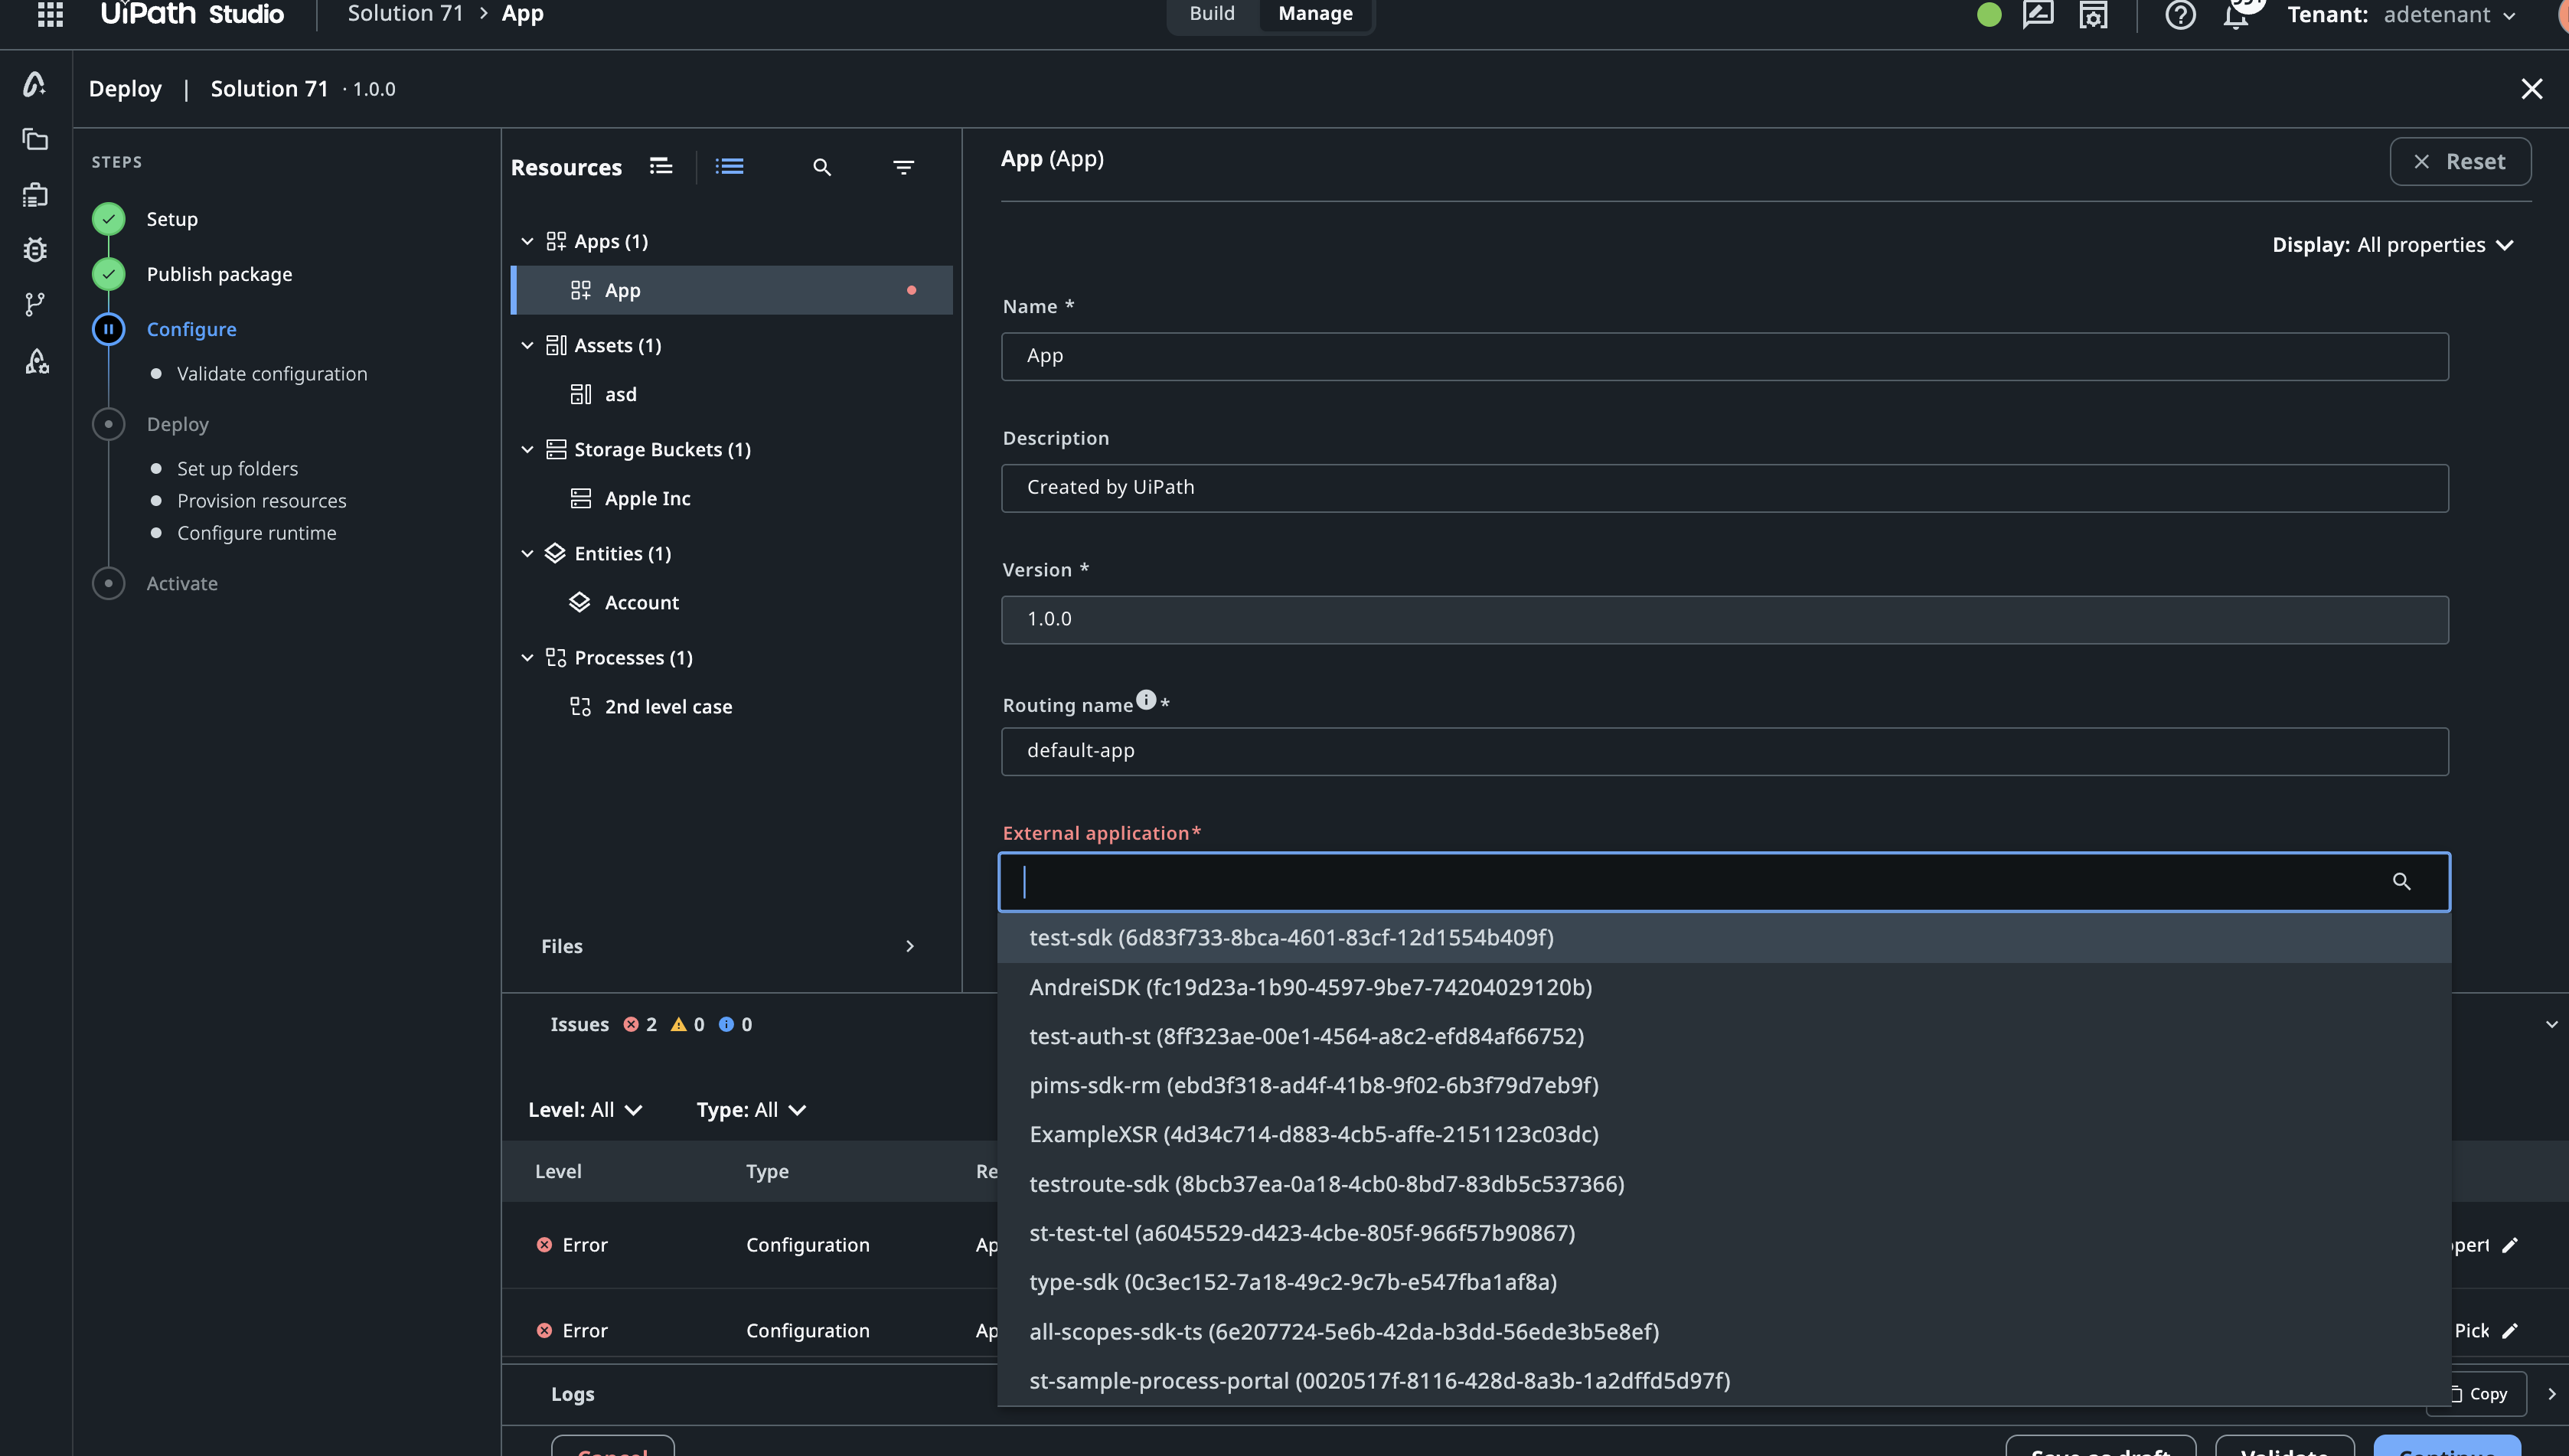This screenshot has width=2569, height=1456.
Task: Copy logs with the Copy button
Action: pos(2477,1394)
